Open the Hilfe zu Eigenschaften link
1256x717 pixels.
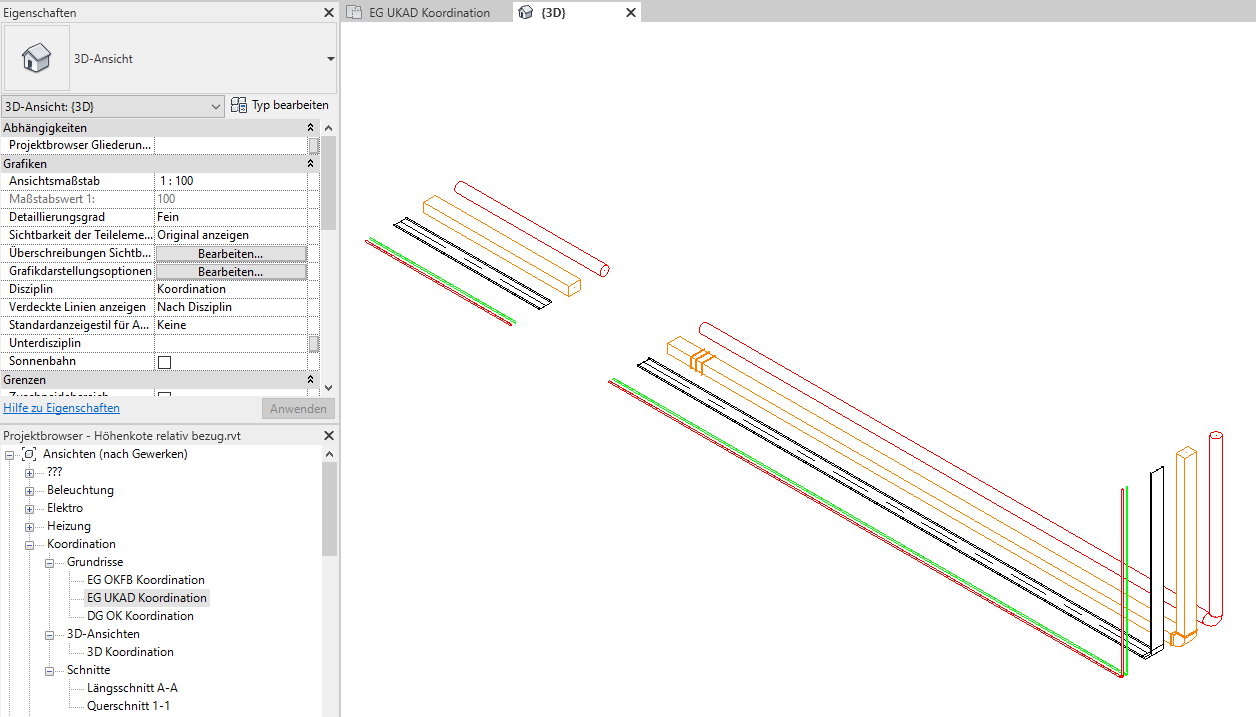coord(61,408)
